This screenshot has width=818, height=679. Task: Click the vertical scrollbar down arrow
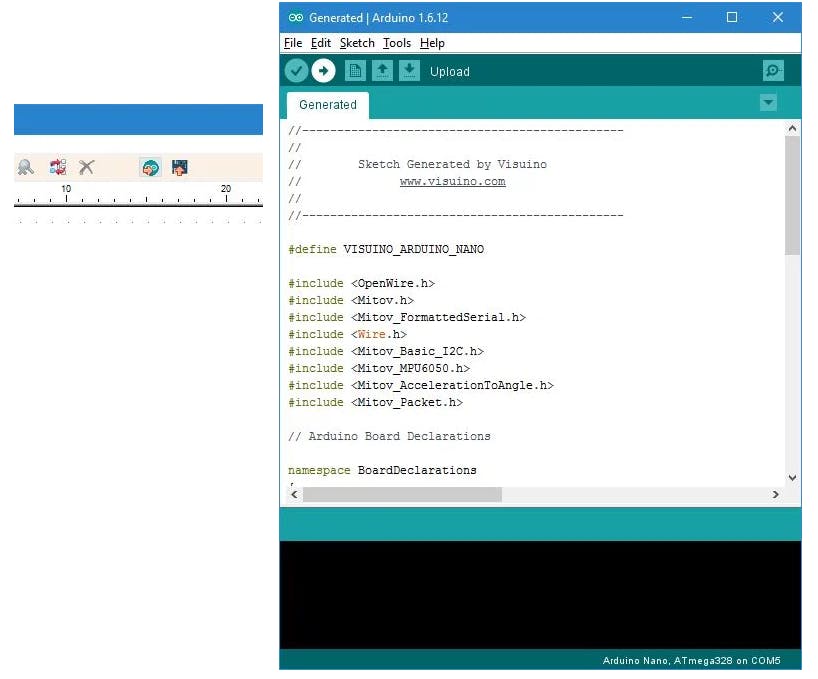792,477
